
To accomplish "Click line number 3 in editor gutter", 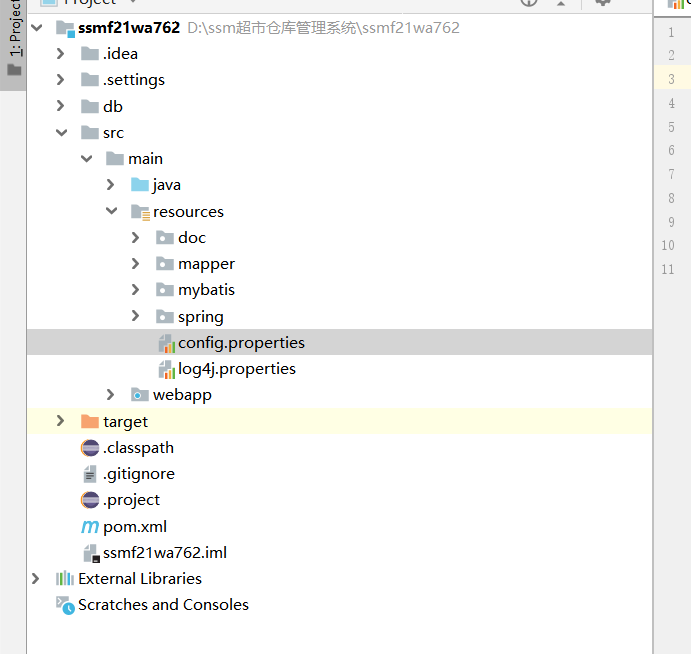I will 671,79.
